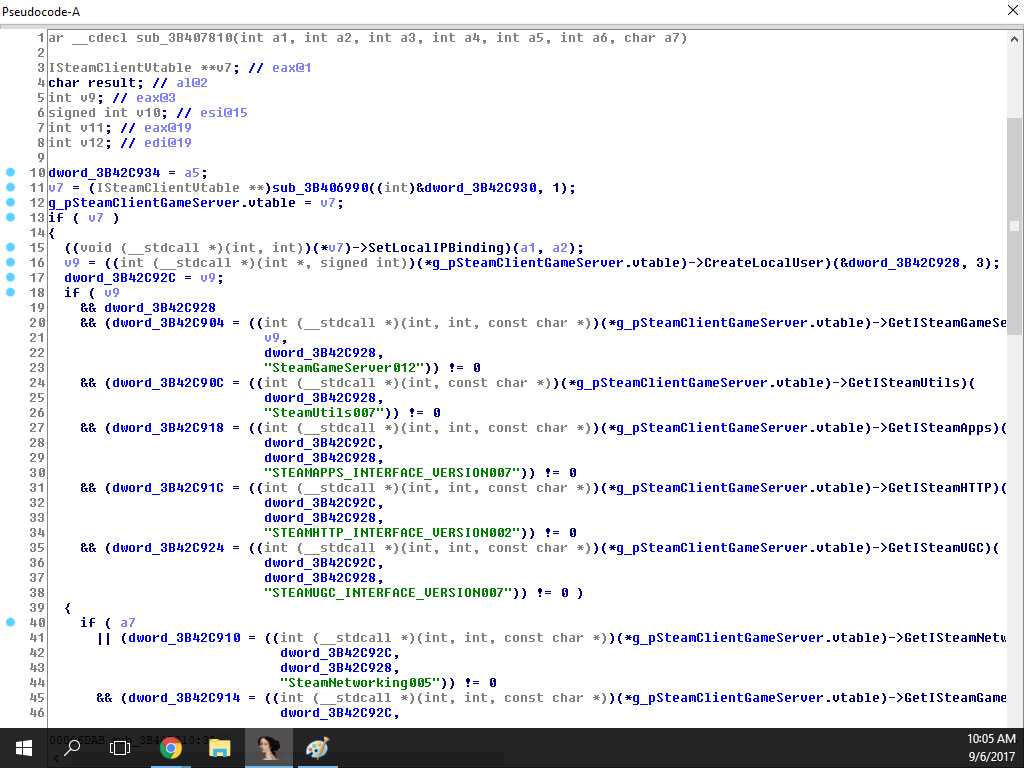The height and width of the screenshot is (768, 1024).
Task: Click esi@15 comment on line 6
Action: coord(224,113)
